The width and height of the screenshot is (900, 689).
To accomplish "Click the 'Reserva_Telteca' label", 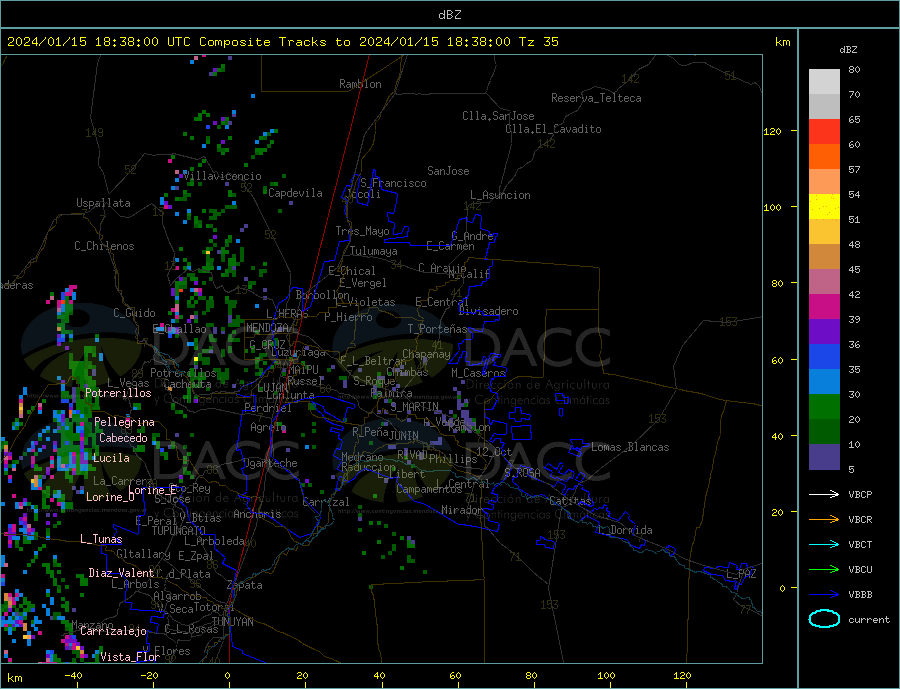I will (x=596, y=98).
